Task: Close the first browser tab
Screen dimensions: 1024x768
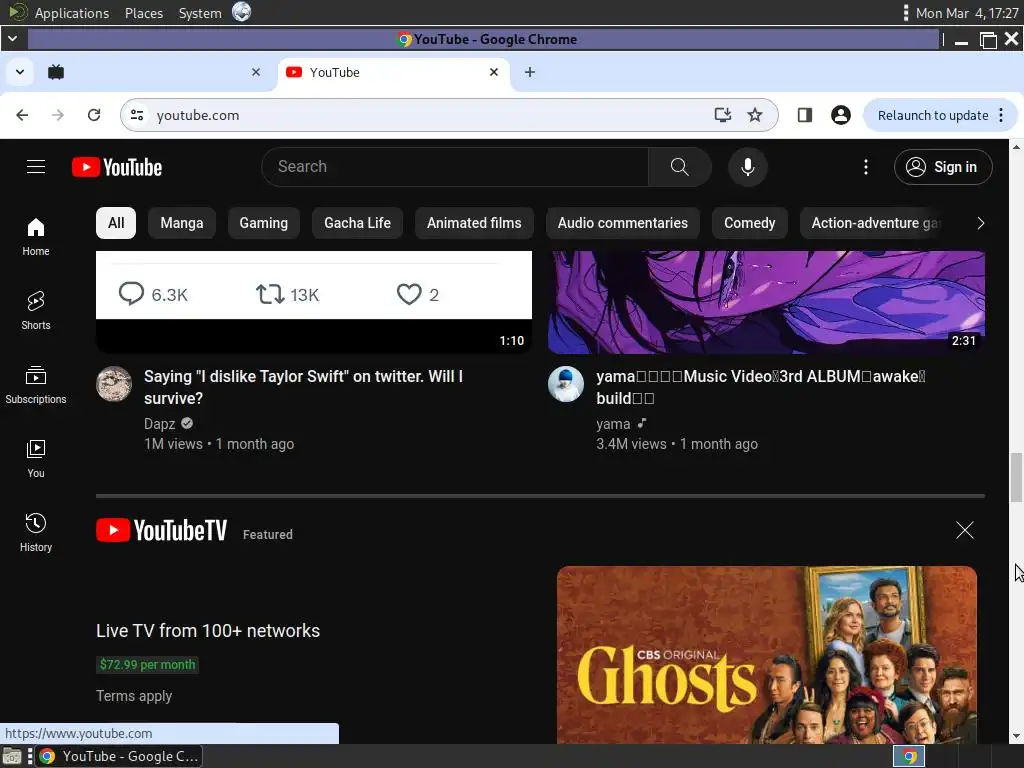Action: tap(256, 72)
